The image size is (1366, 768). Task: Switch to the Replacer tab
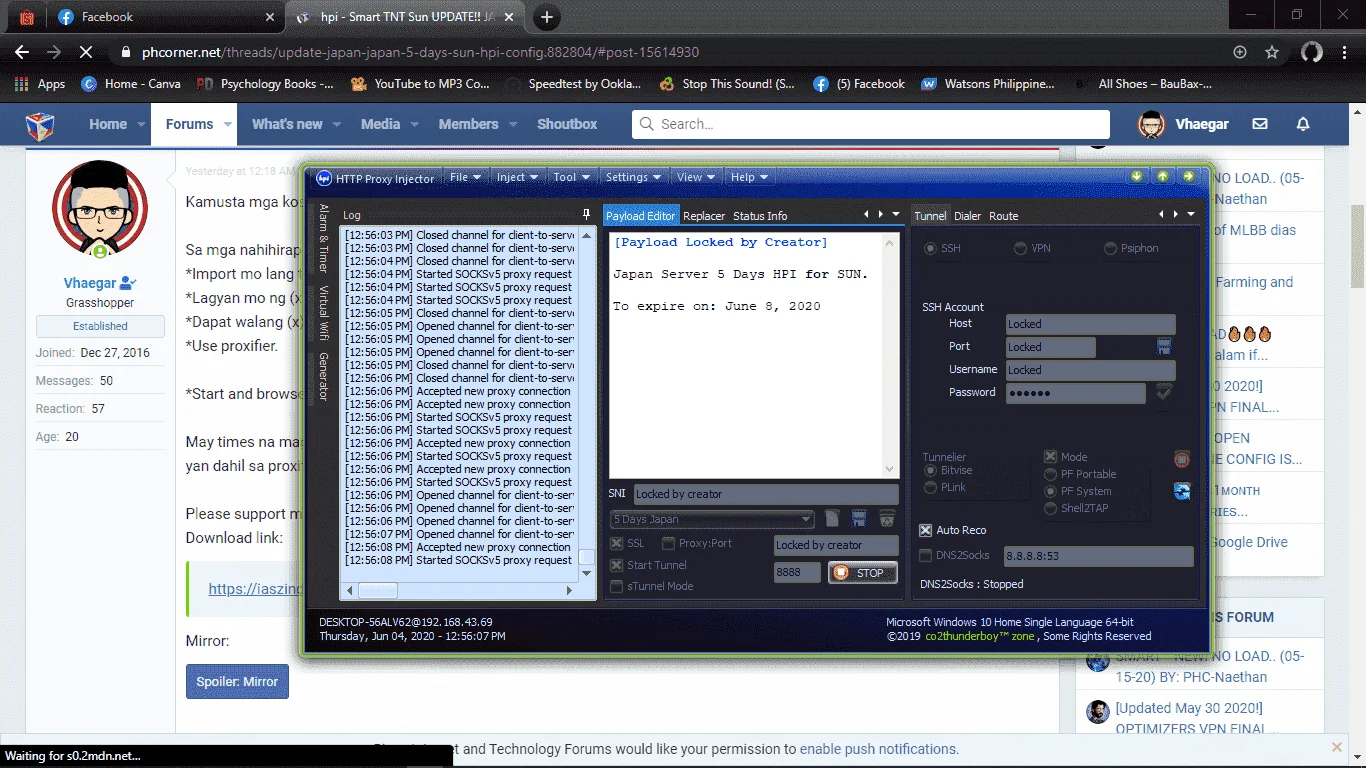click(704, 216)
